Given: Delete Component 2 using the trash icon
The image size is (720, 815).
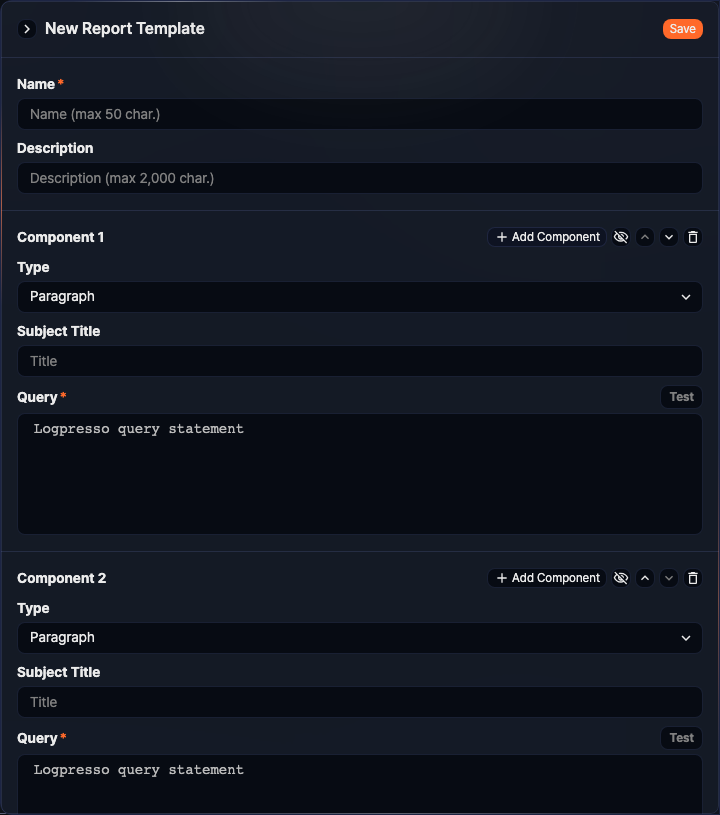Looking at the screenshot, I should click(x=693, y=578).
